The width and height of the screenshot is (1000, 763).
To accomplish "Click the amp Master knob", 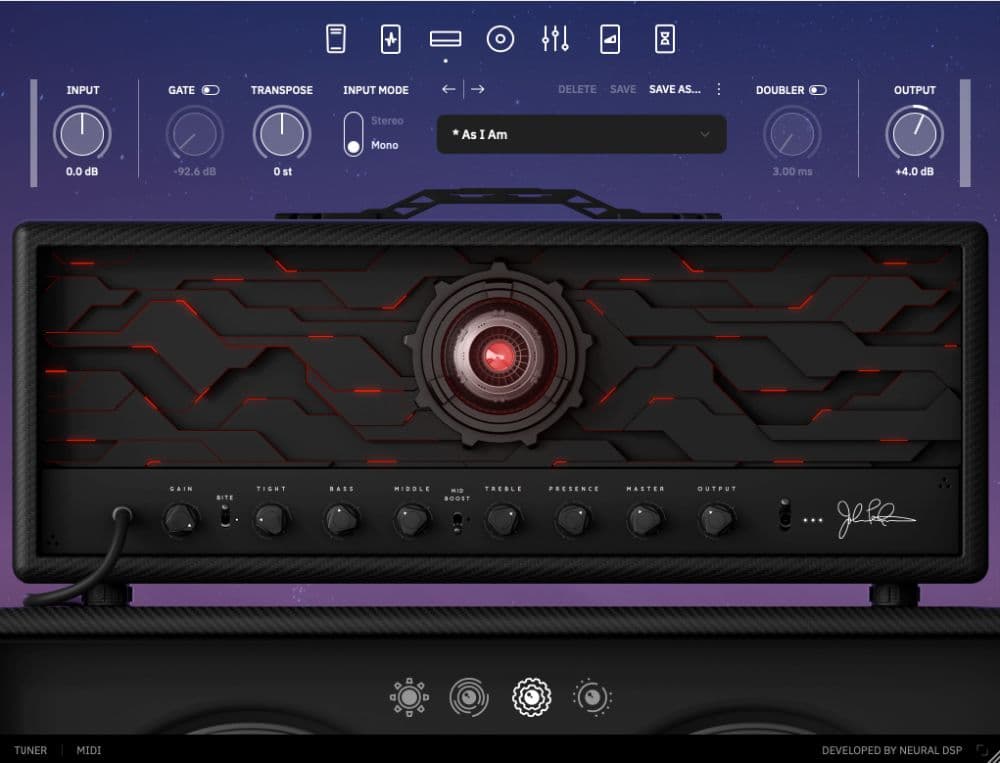I will coord(645,519).
